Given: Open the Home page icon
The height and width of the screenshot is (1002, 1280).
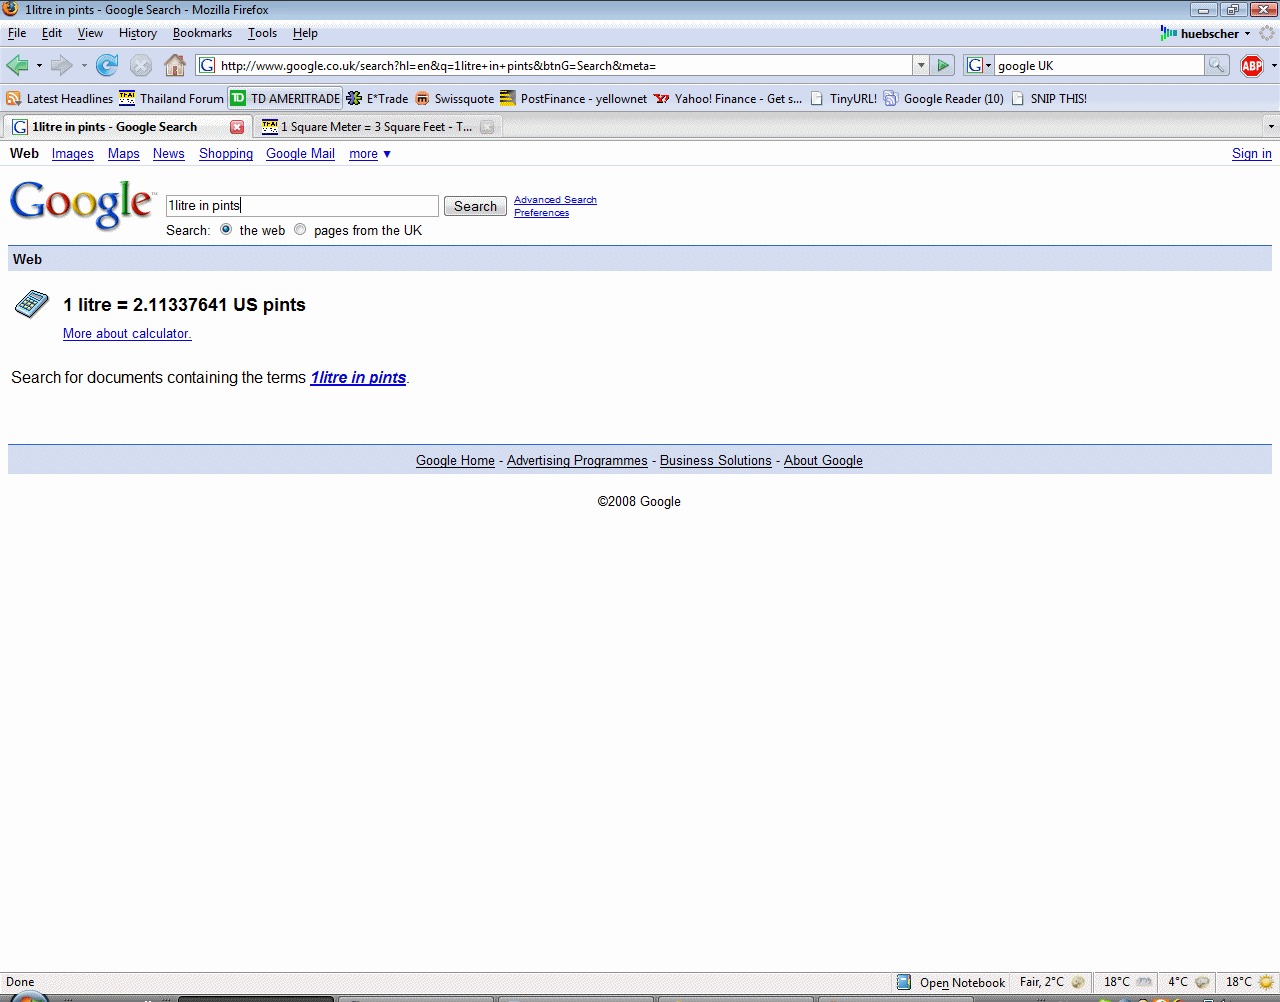Looking at the screenshot, I should tap(175, 66).
